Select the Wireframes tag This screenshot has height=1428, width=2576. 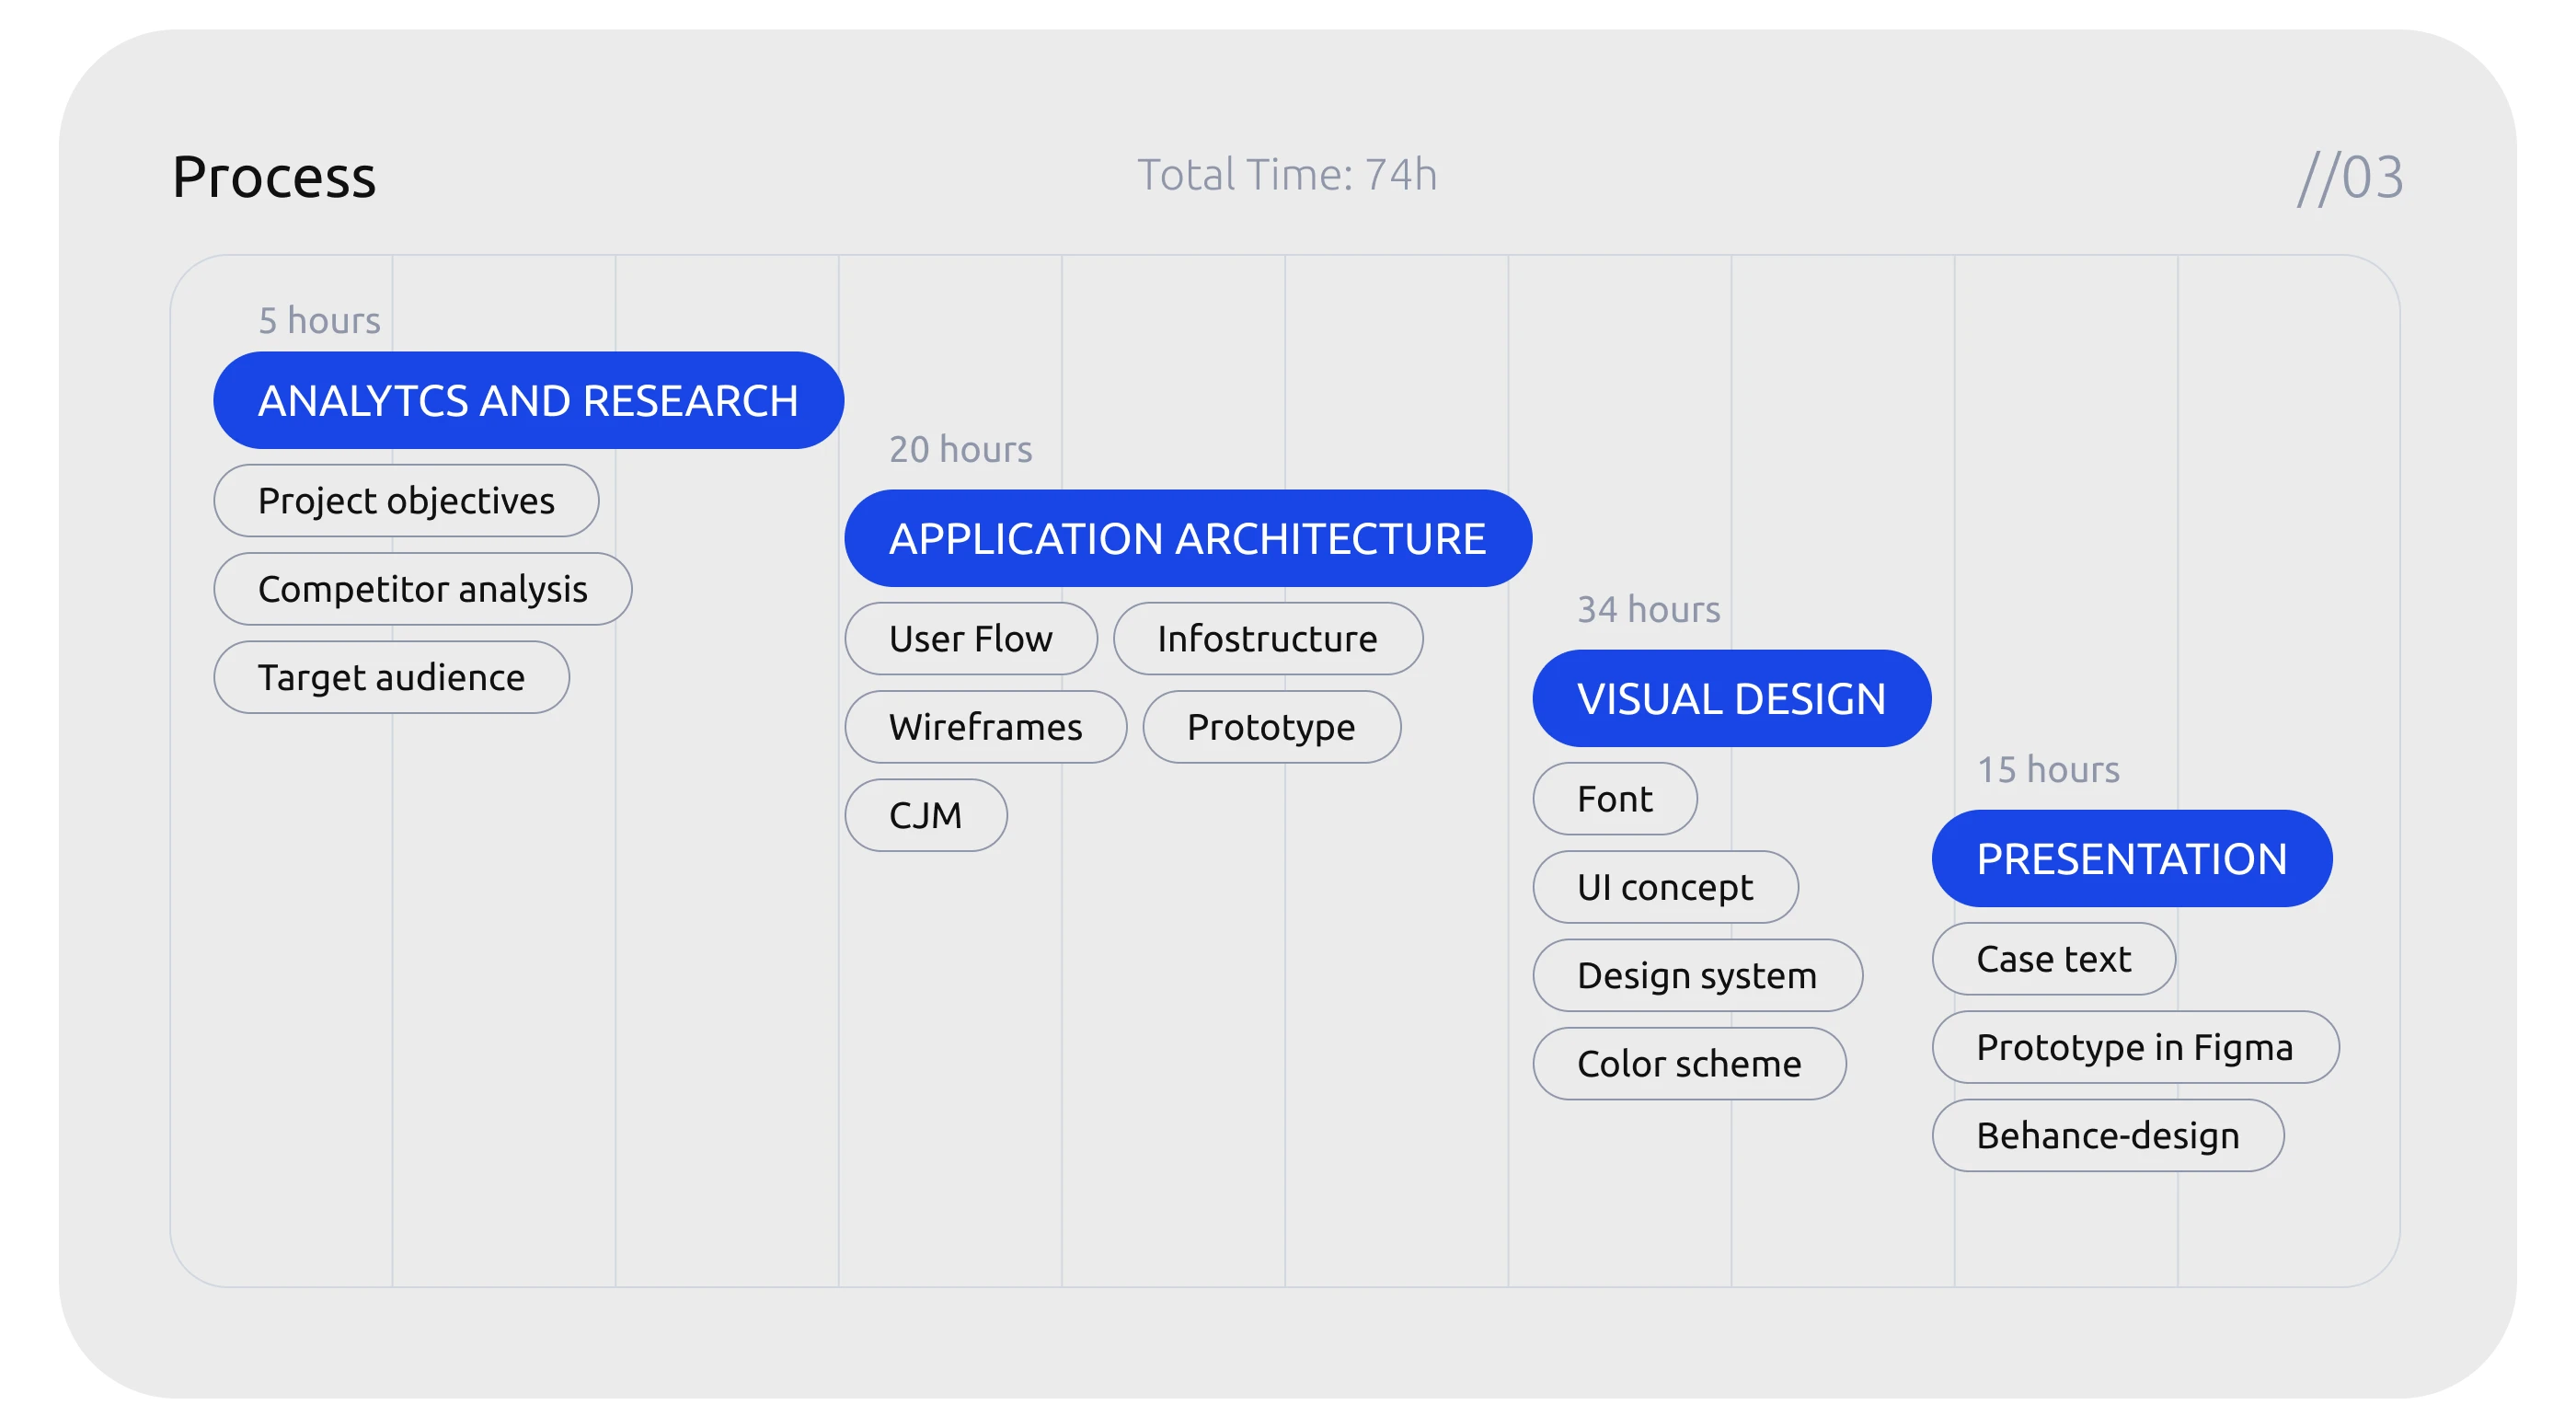pyautogui.click(x=985, y=726)
